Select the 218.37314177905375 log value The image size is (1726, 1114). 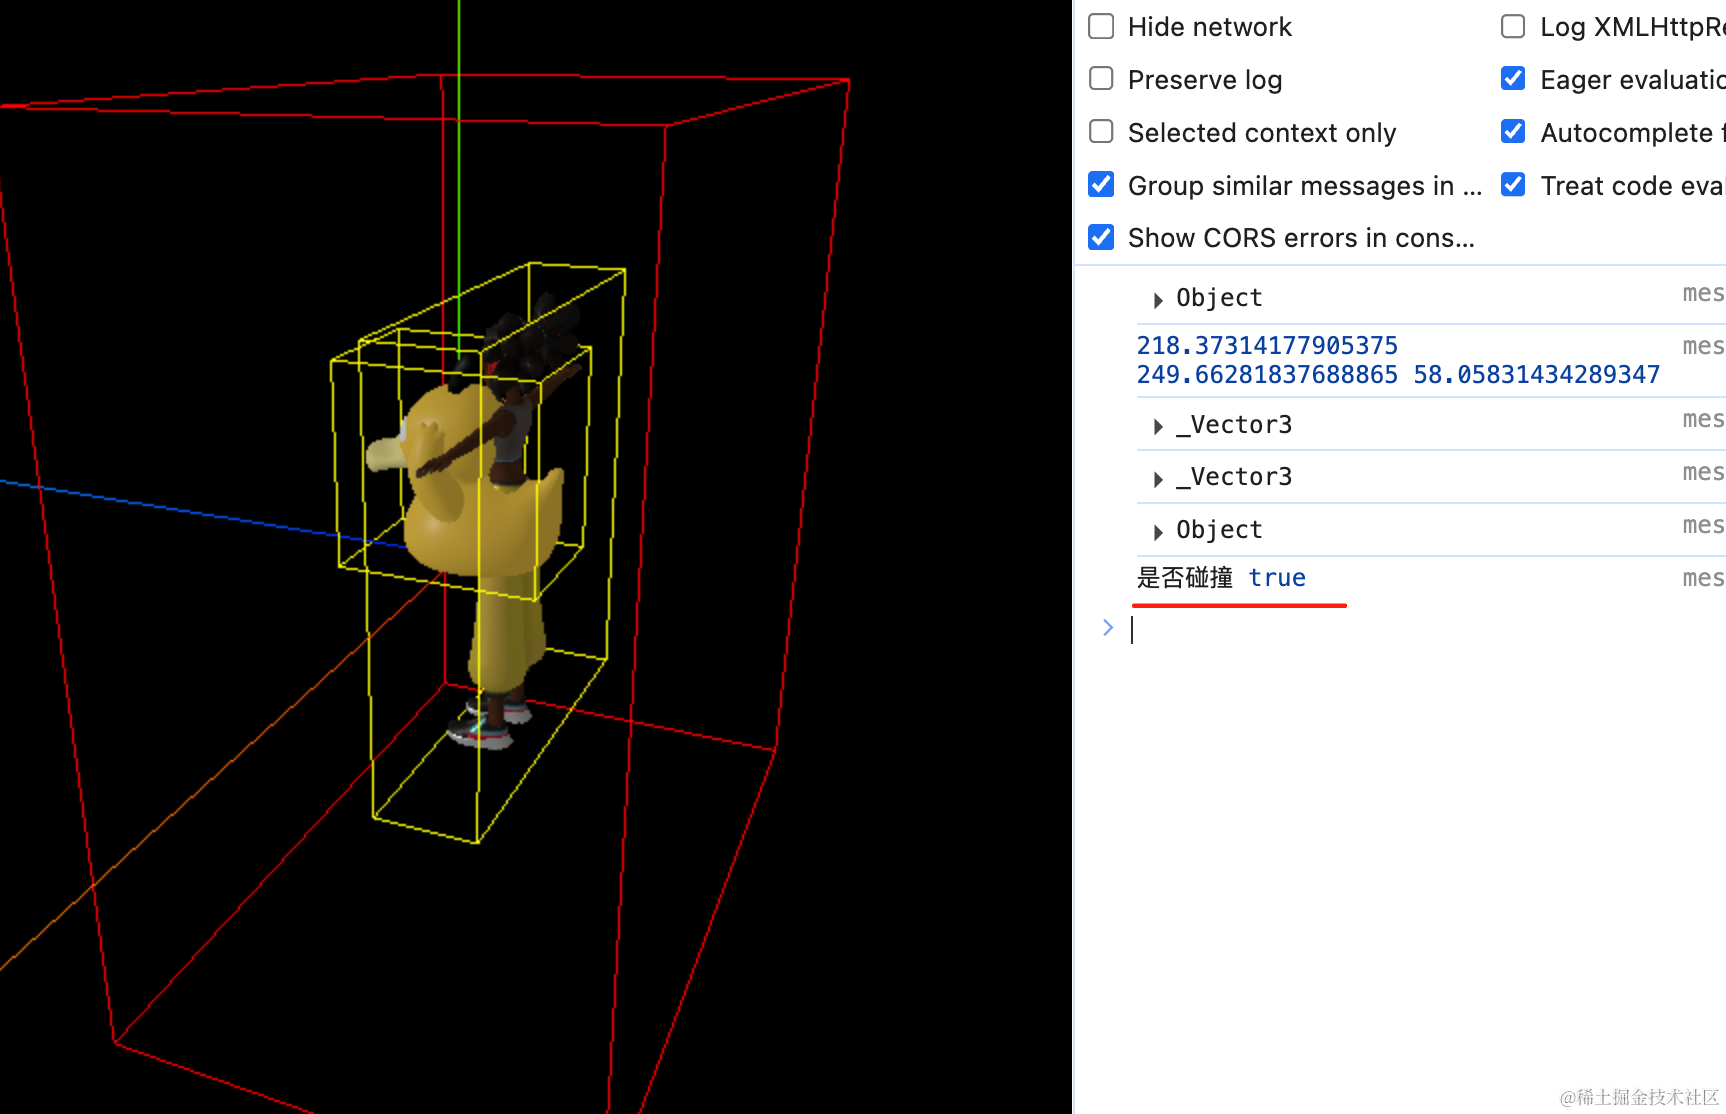pyautogui.click(x=1267, y=346)
